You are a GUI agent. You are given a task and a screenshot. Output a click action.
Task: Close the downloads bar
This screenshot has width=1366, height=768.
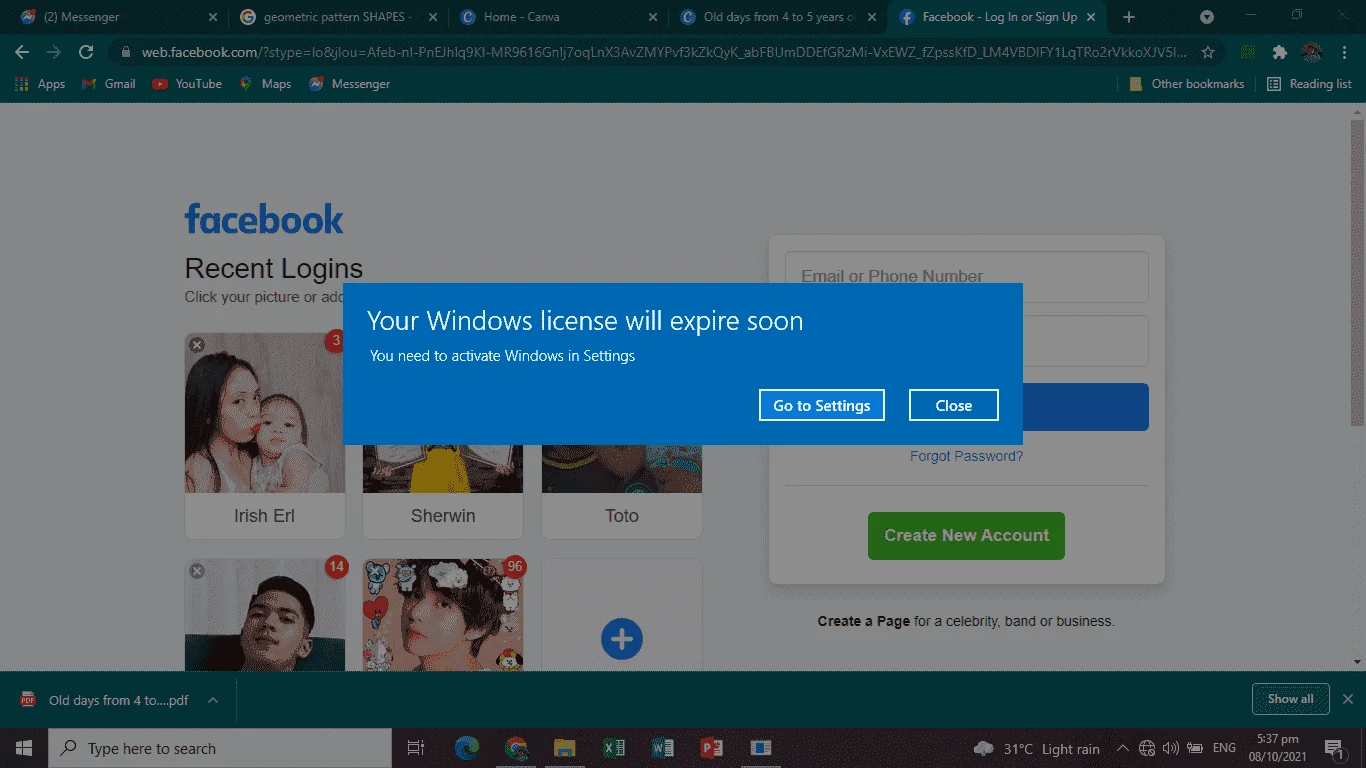[1348, 699]
